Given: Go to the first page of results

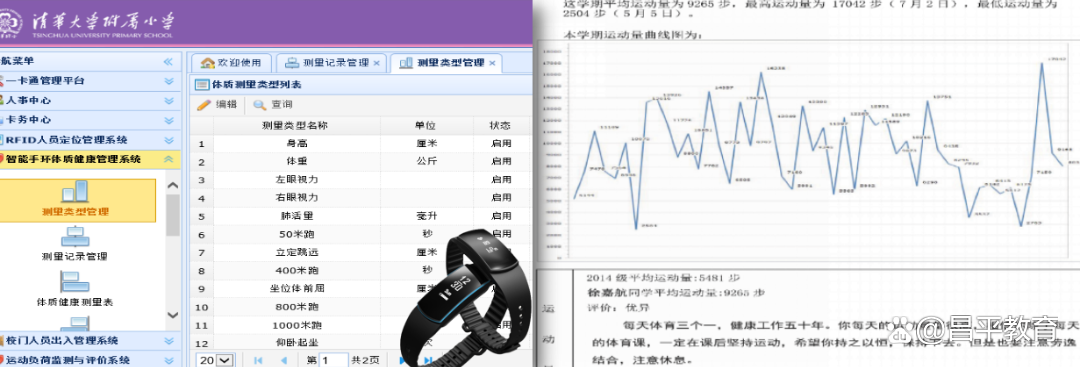Looking at the screenshot, I should tap(258, 360).
